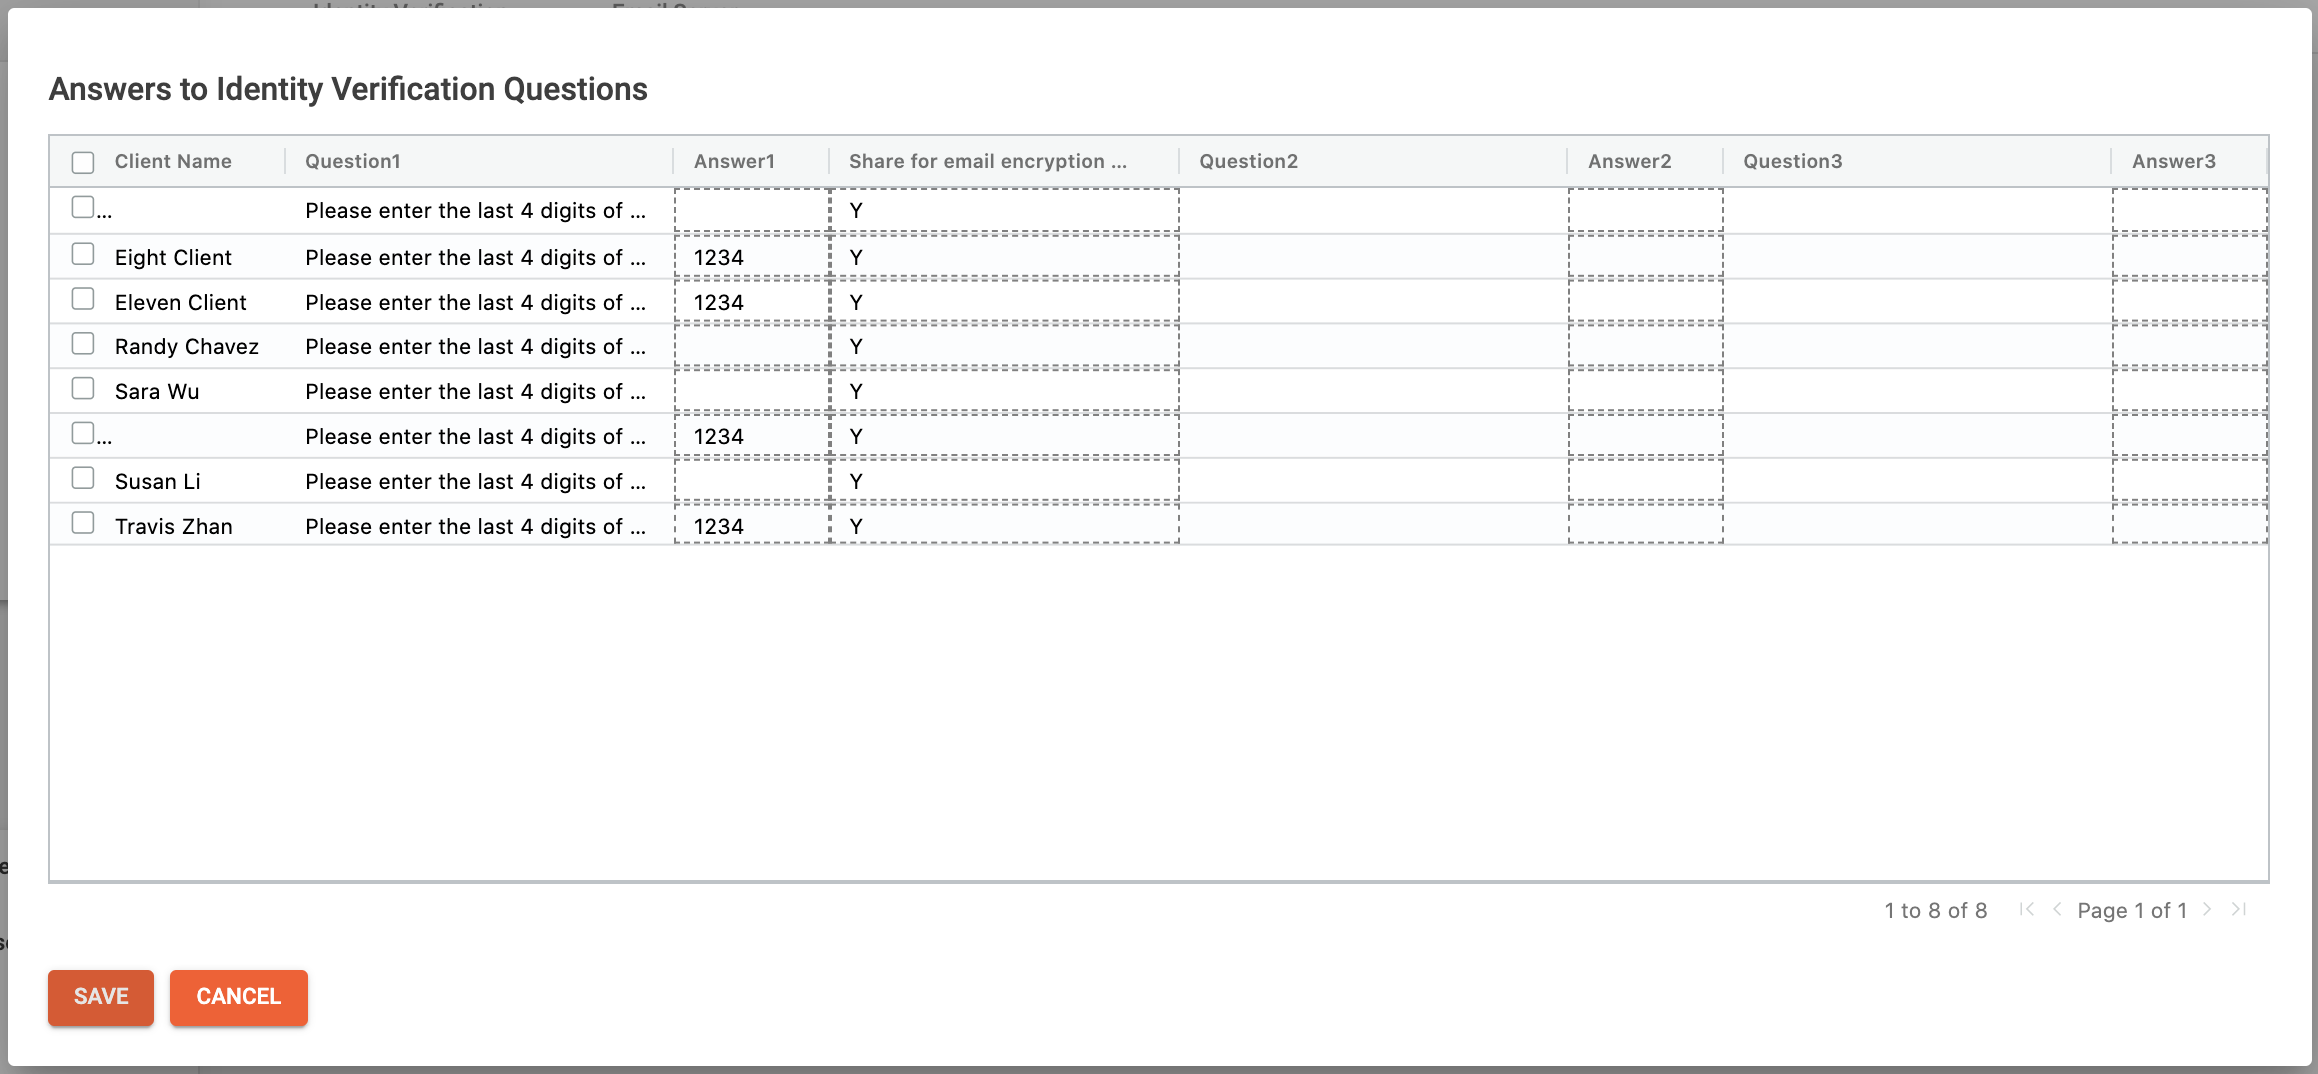Image resolution: width=2318 pixels, height=1074 pixels.
Task: Sort by Answer3 column header
Action: tap(2174, 161)
